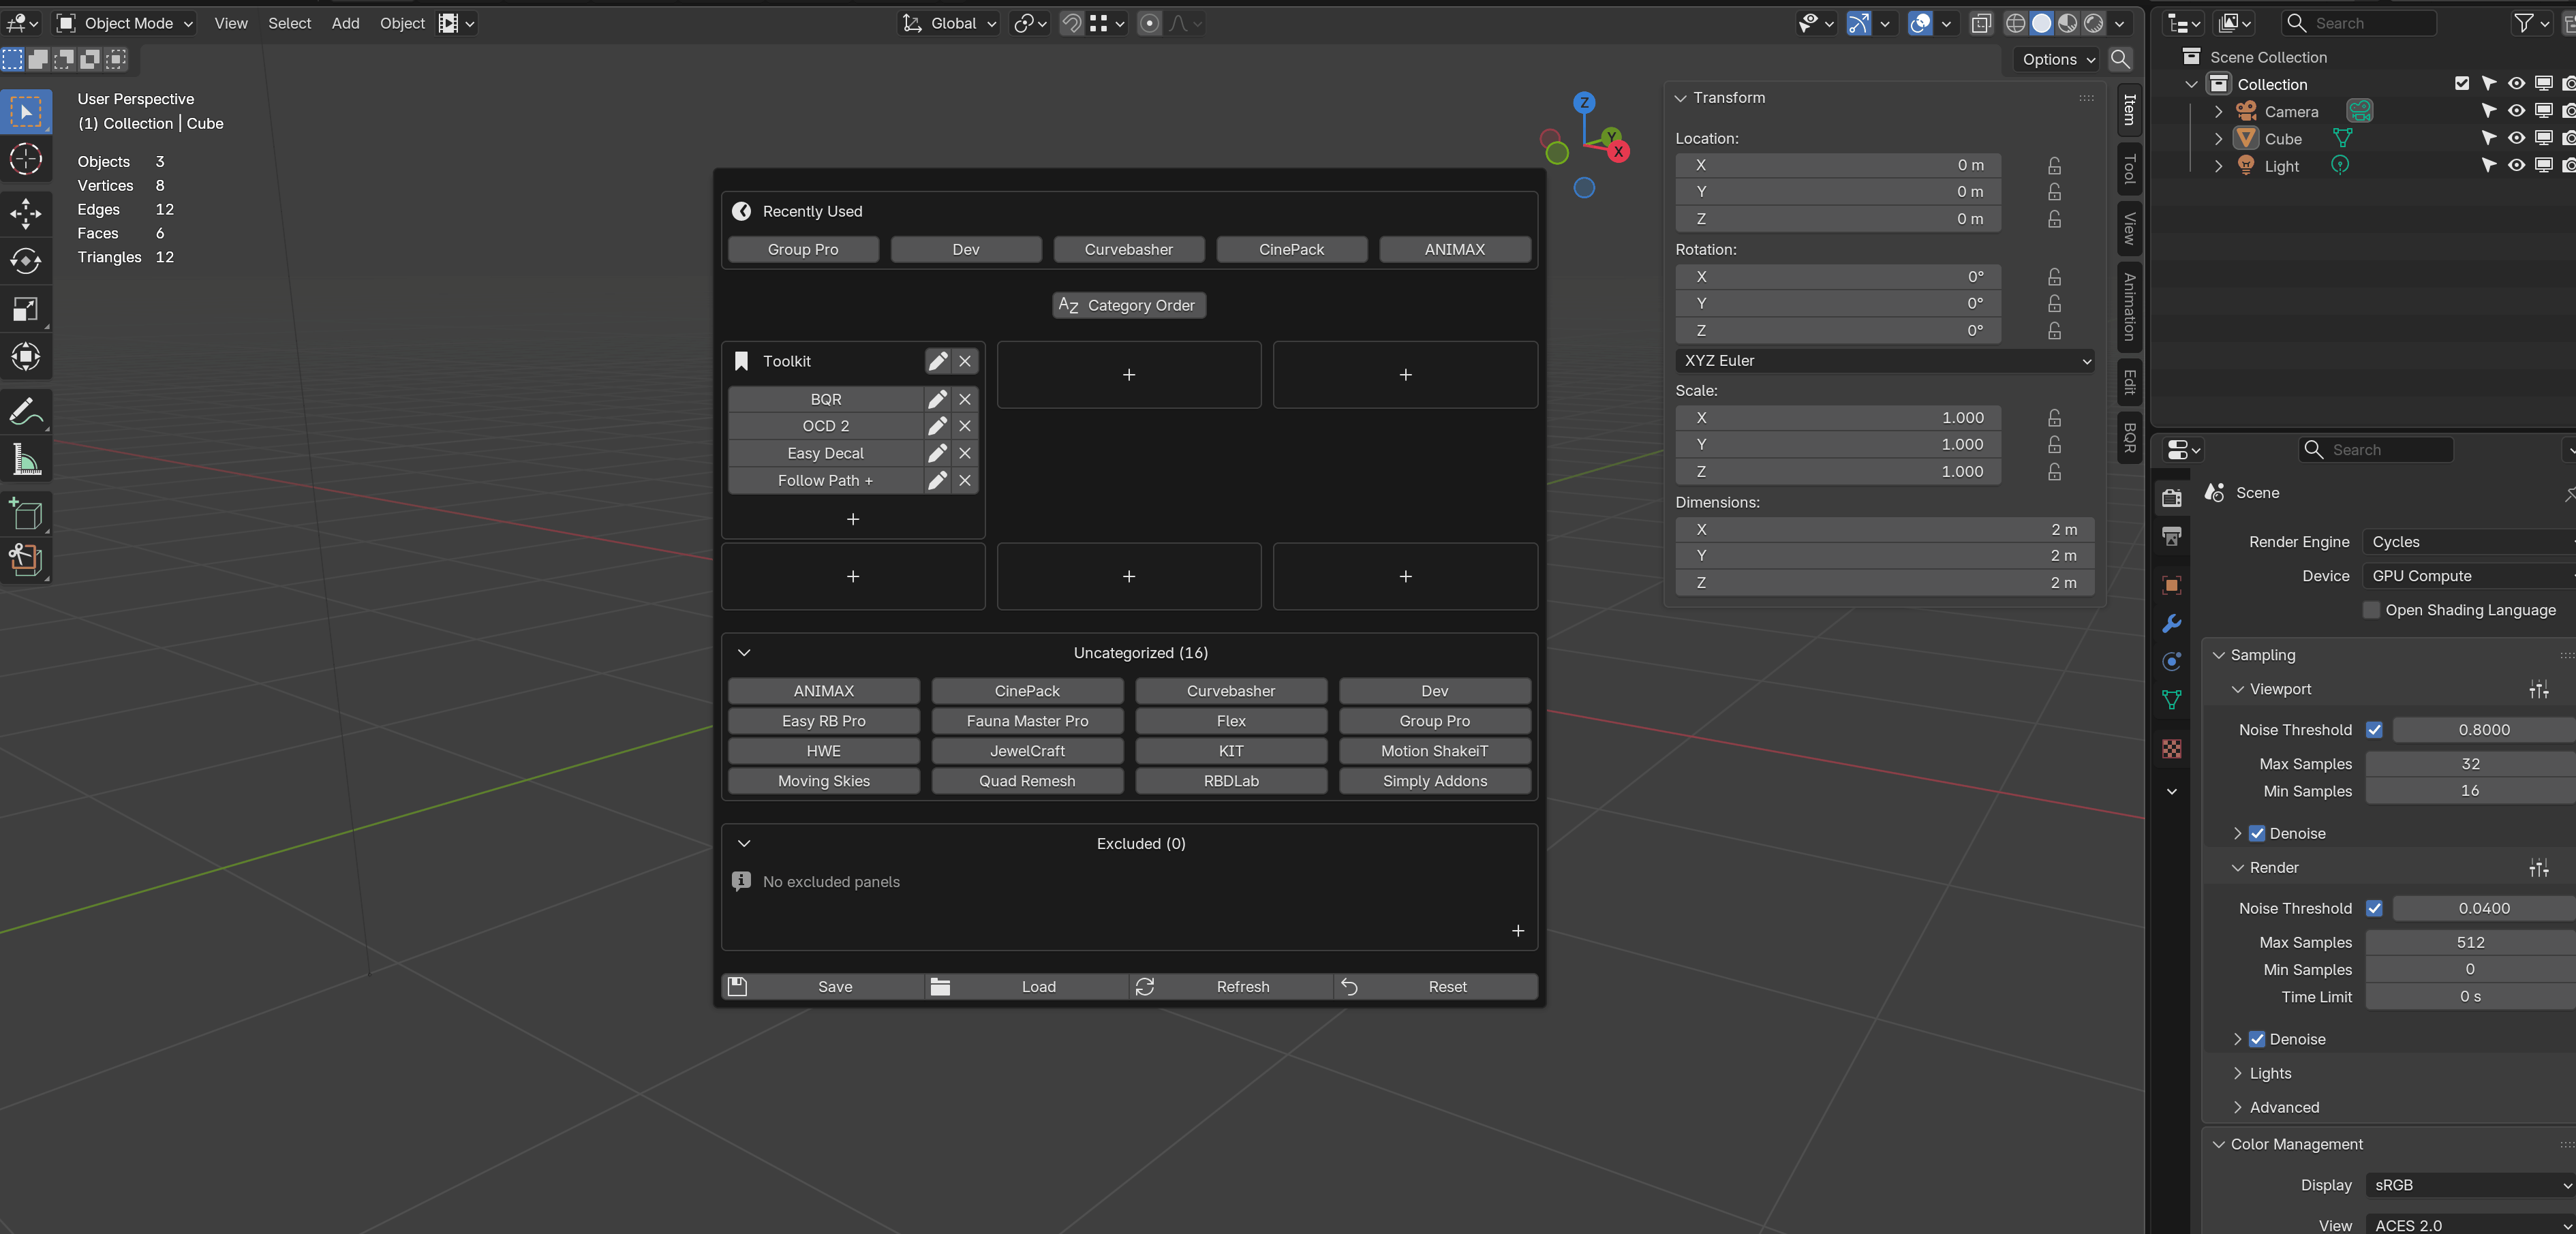Select the Move tool
The width and height of the screenshot is (2576, 1234).
26,213
